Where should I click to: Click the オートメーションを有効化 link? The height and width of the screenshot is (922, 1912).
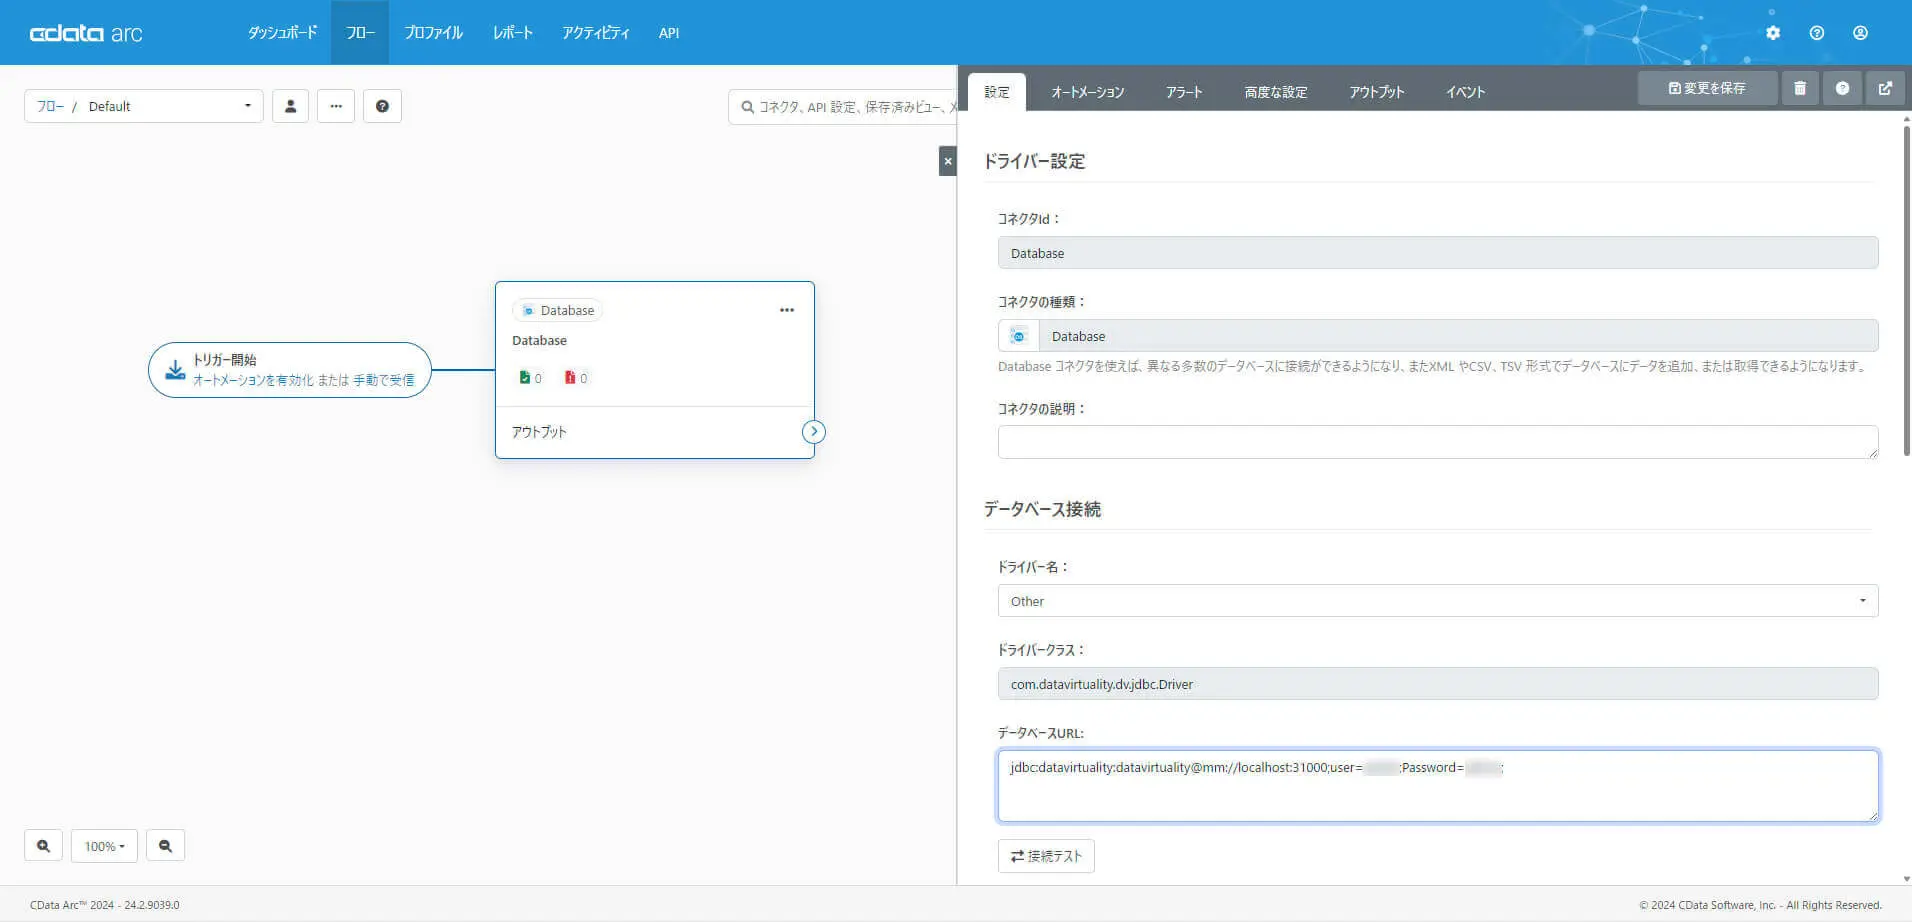click(x=253, y=380)
